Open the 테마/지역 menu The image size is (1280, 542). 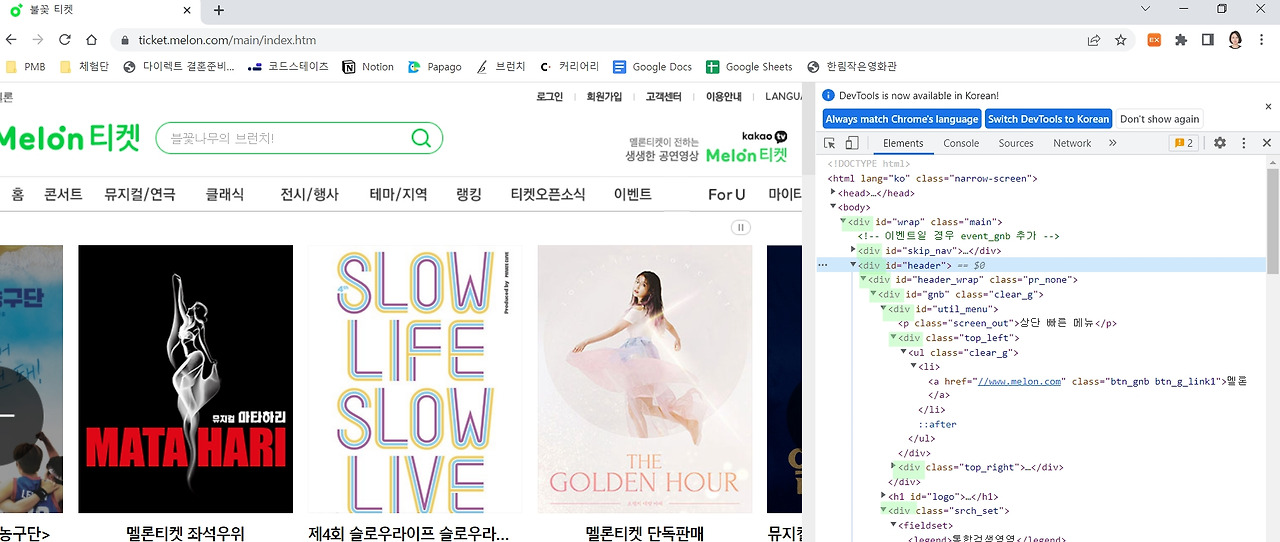pyautogui.click(x=398, y=194)
